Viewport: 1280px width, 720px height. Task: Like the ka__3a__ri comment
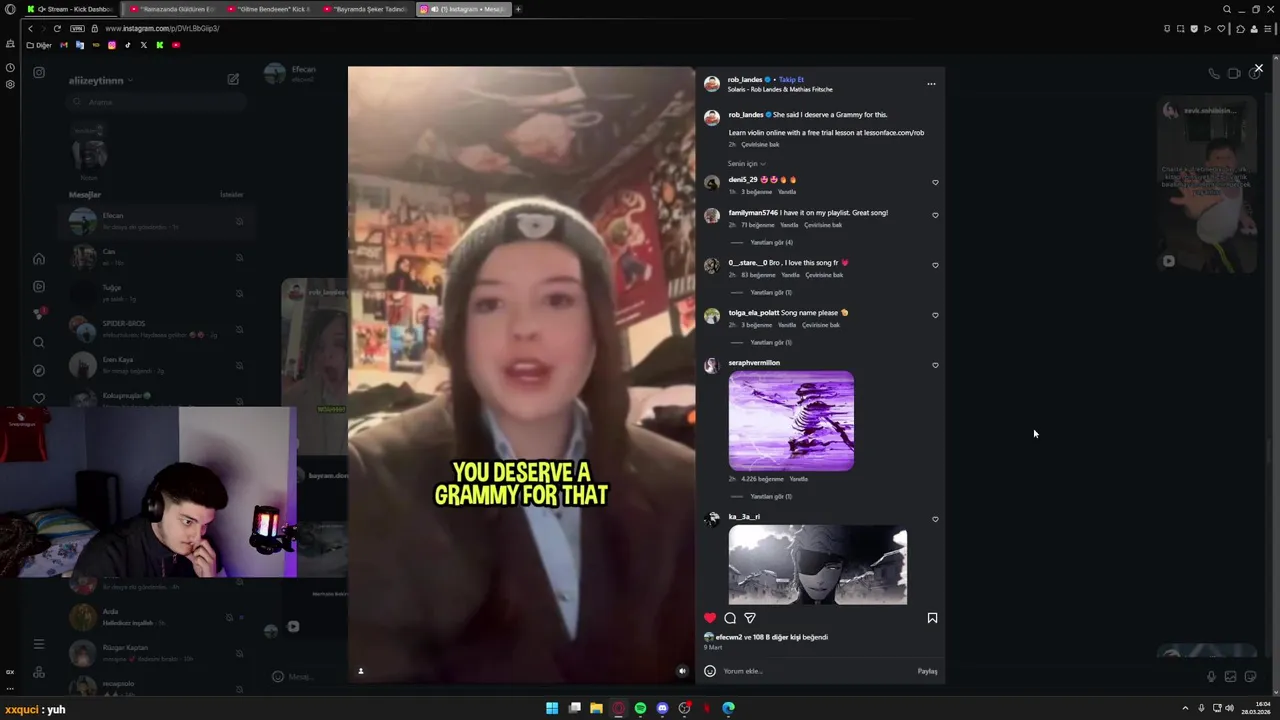click(x=935, y=519)
